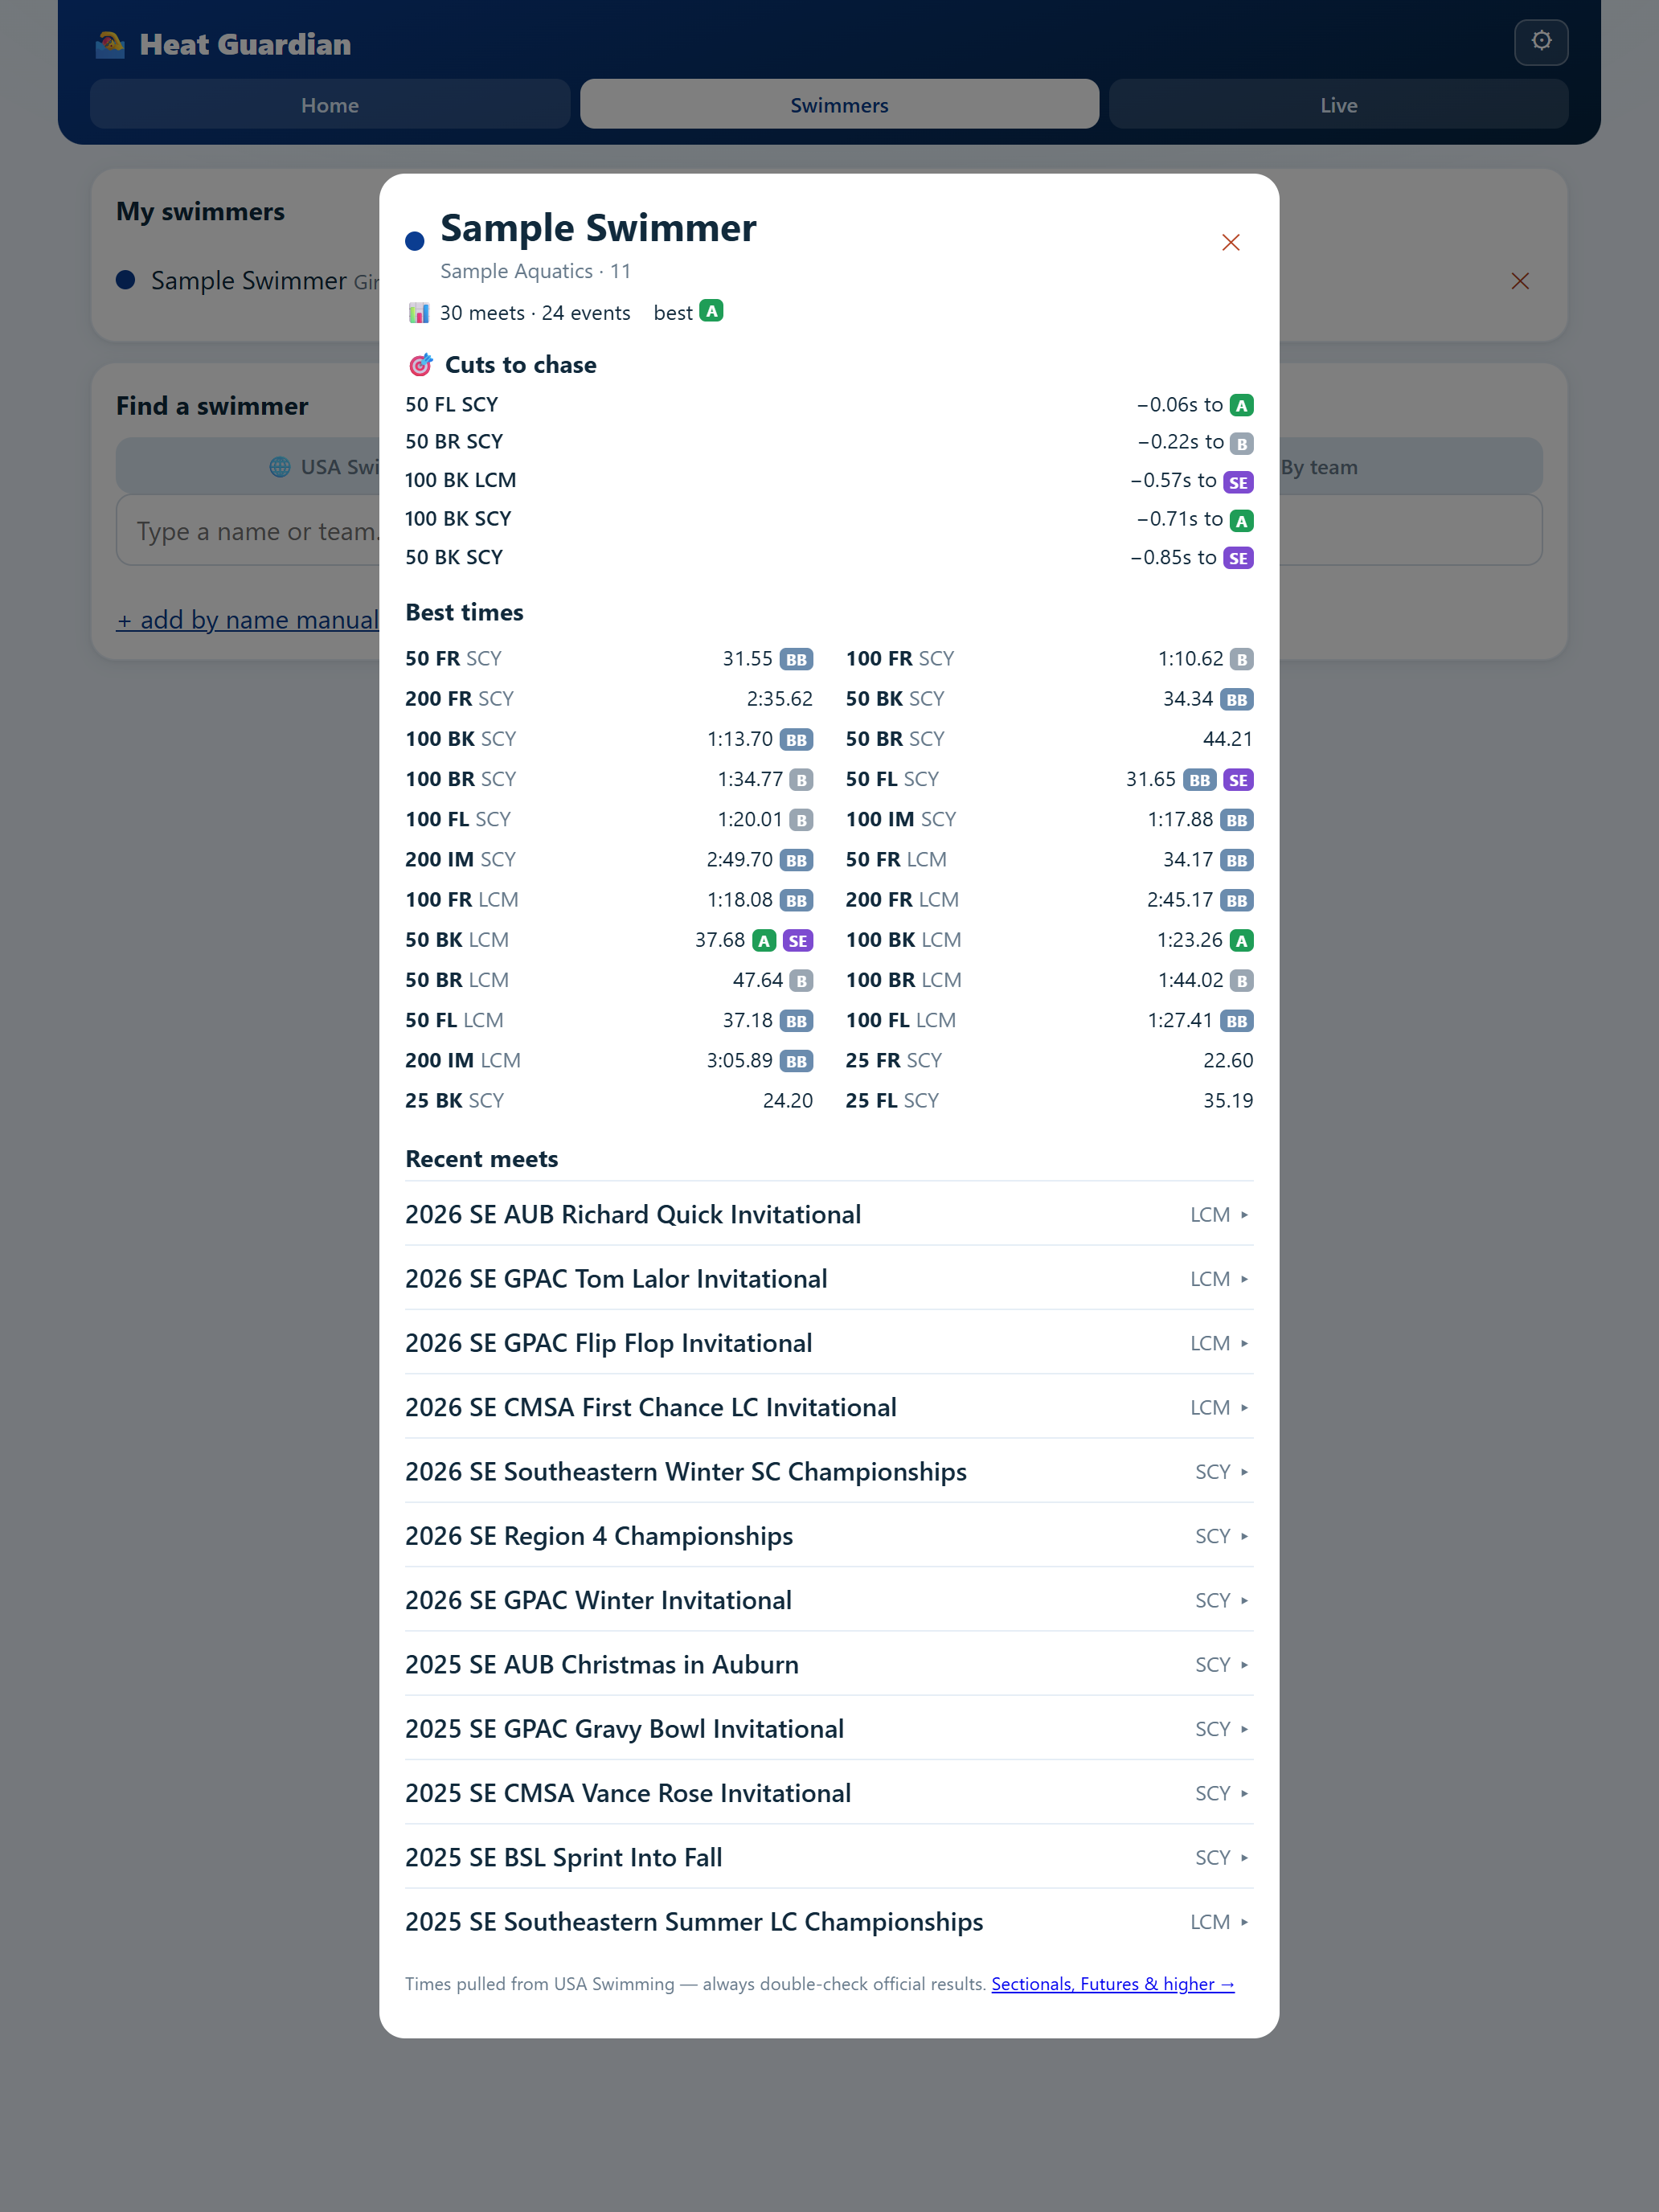Click the SE badge for 50 FL SCY time
Screen dimensions: 1659x2212
click(x=1238, y=780)
